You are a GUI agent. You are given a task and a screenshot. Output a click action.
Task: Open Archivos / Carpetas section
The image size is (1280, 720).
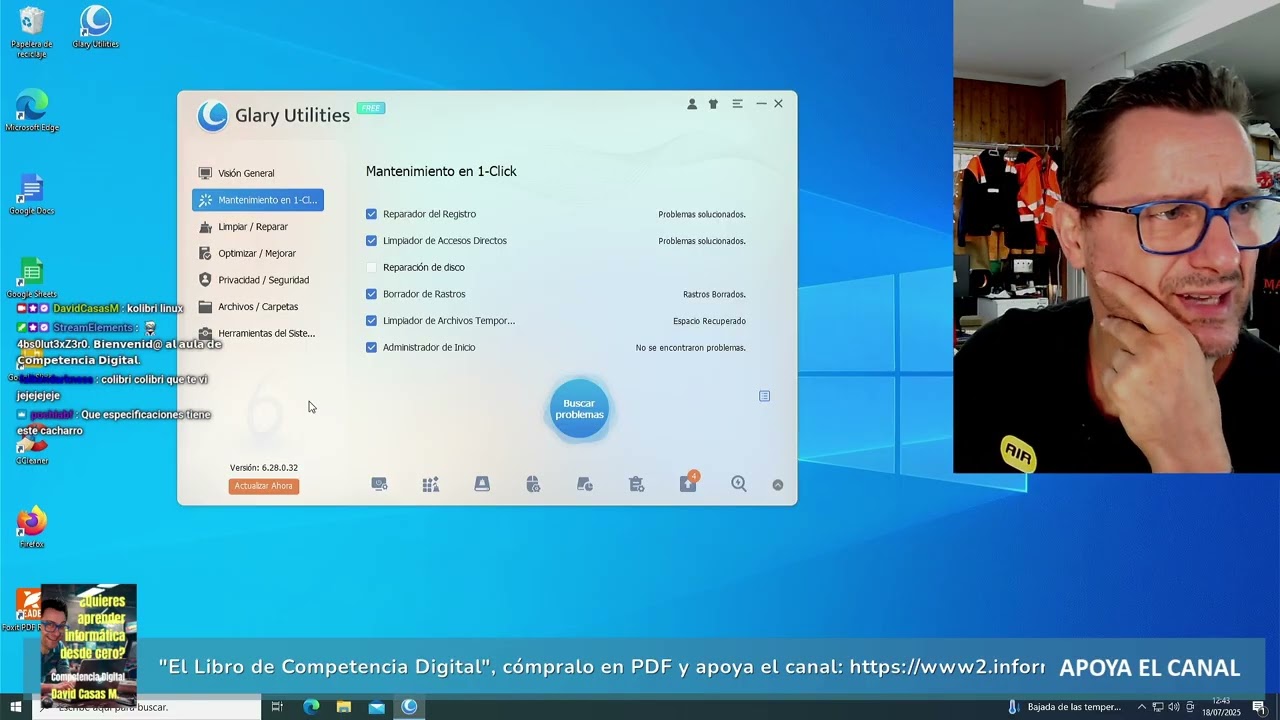(x=258, y=307)
